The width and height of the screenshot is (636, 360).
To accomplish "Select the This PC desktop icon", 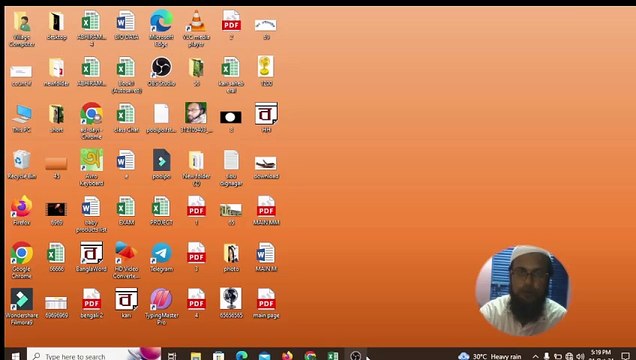I will [x=22, y=118].
